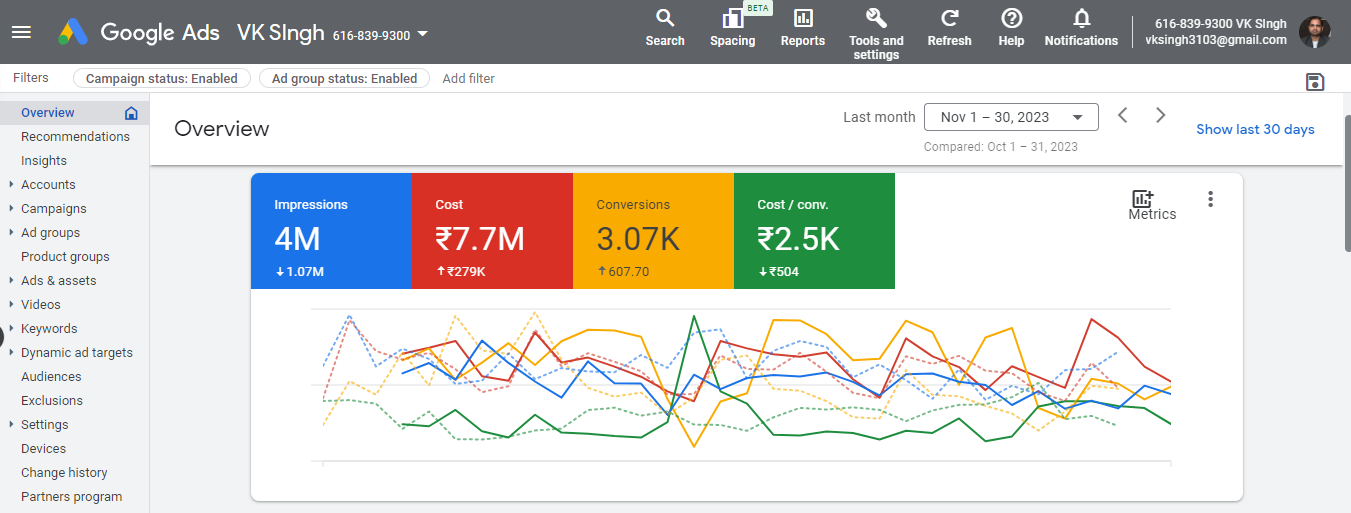Open the Nov 1 – 30, 2023 date dropdown
Screen dimensions: 1351x513
[1011, 117]
